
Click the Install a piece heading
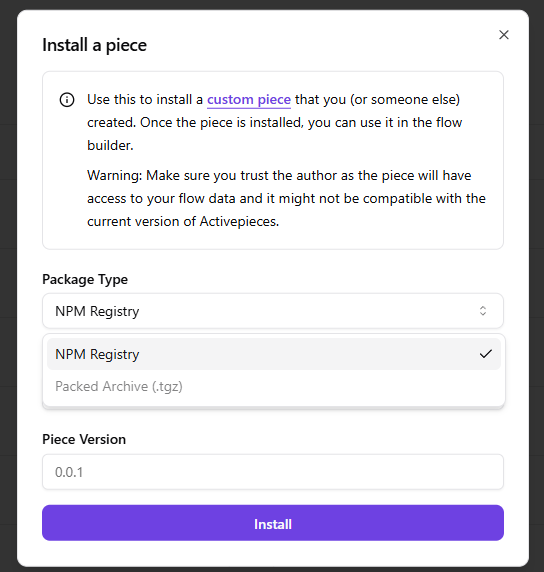pos(94,45)
